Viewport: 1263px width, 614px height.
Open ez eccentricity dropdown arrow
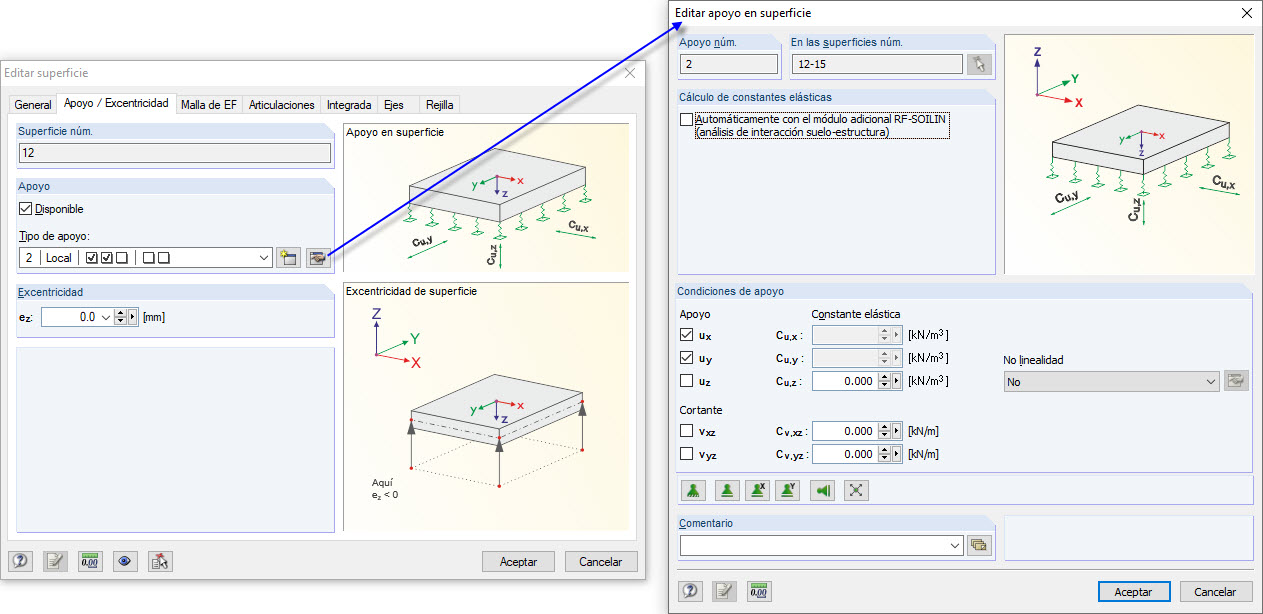tap(107, 317)
